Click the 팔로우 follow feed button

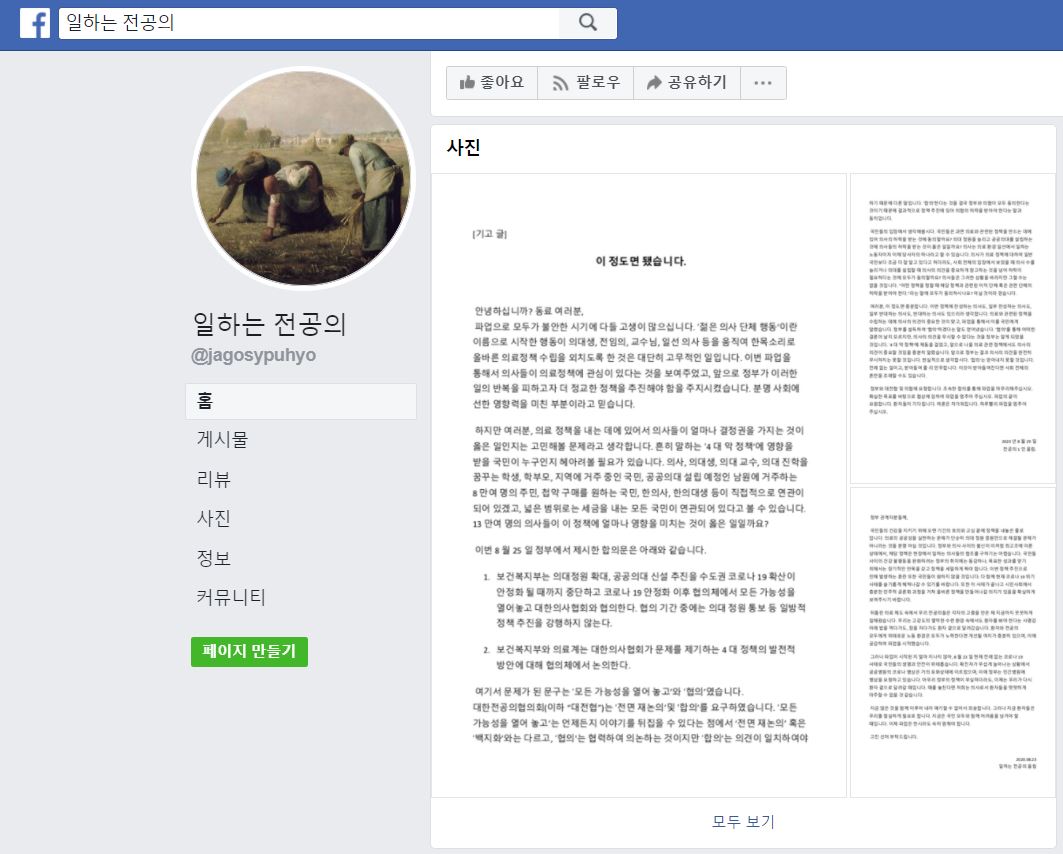coord(586,83)
